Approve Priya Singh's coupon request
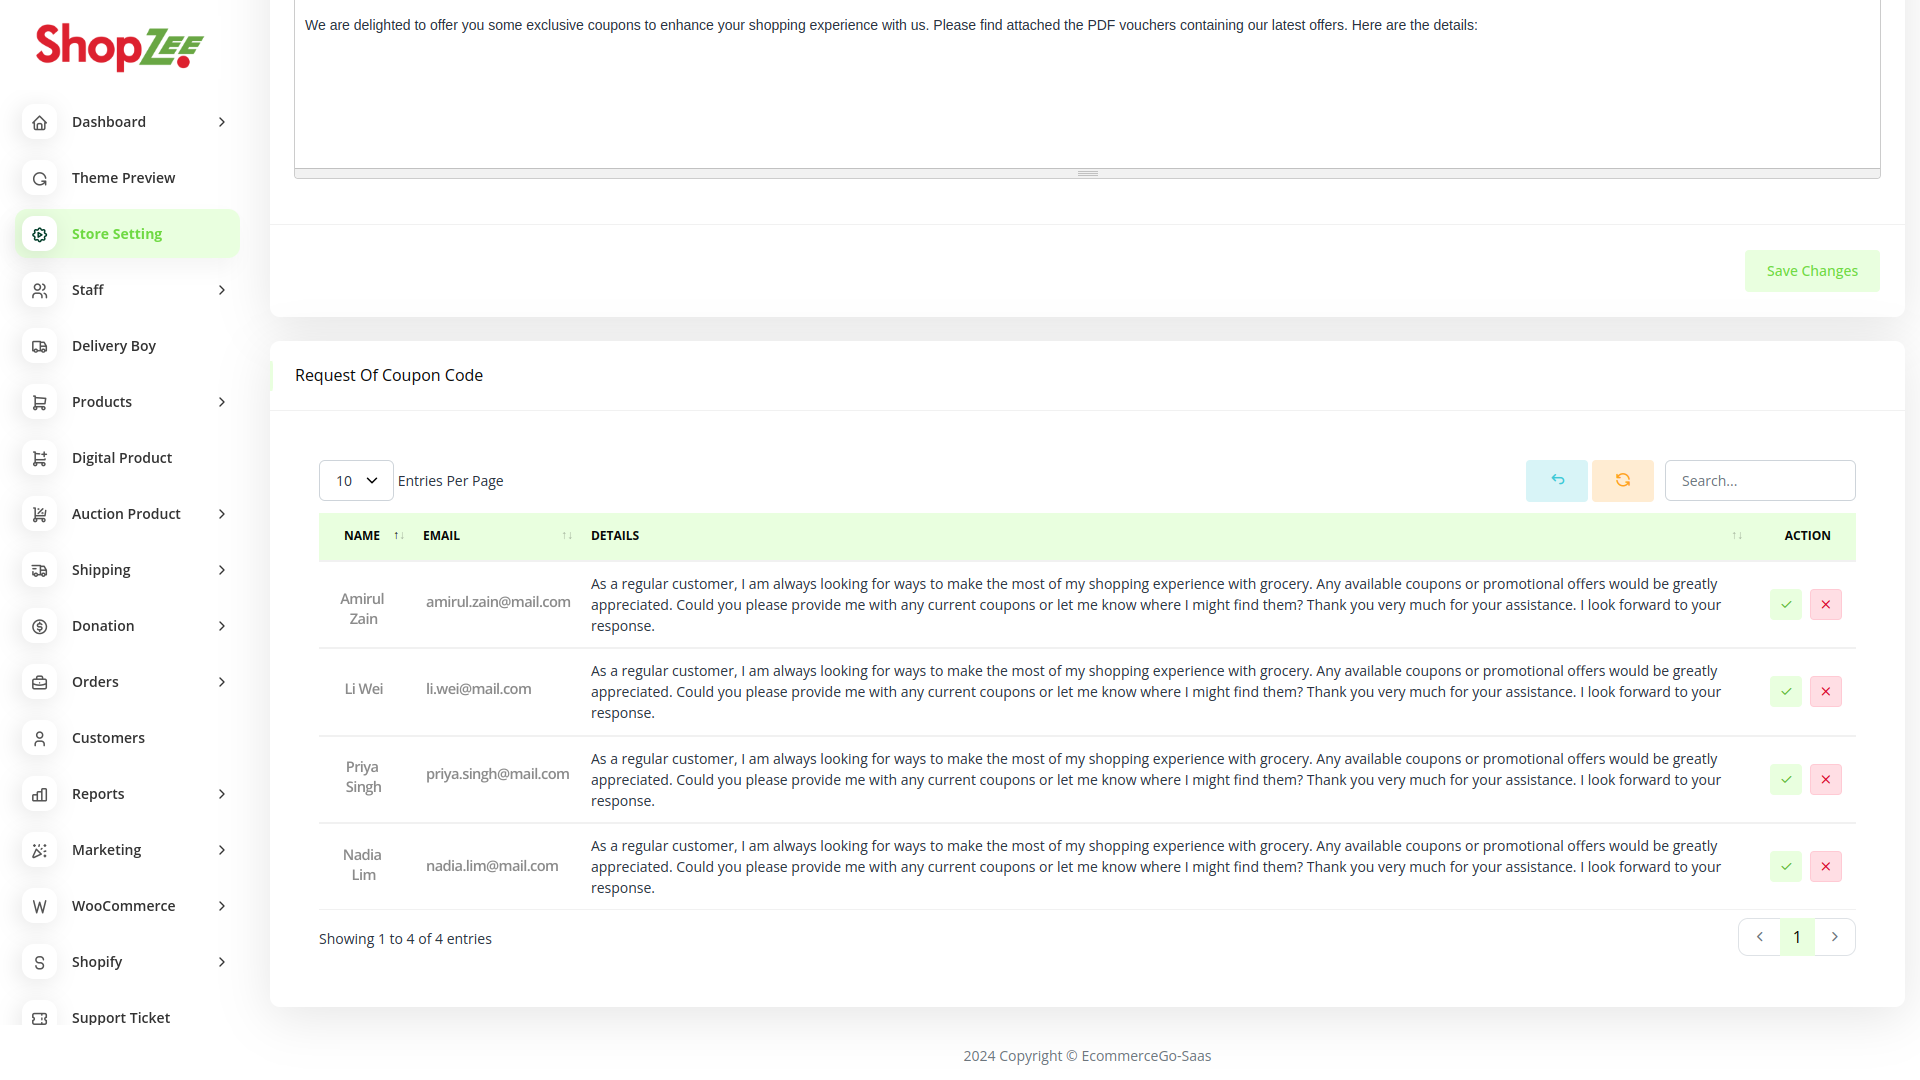The width and height of the screenshot is (1920, 1080). 1785,780
